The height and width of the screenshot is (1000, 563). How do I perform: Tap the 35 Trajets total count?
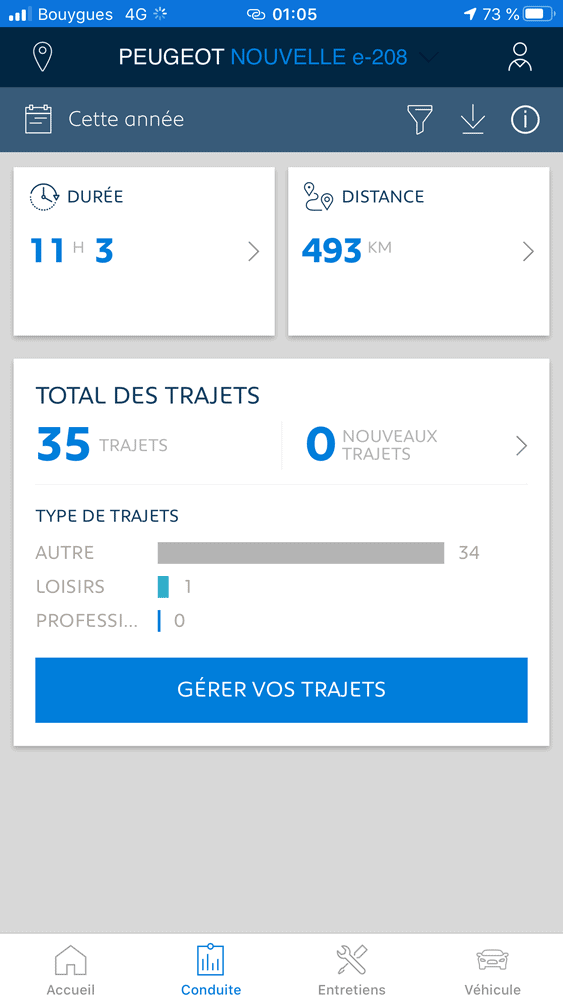click(102, 445)
